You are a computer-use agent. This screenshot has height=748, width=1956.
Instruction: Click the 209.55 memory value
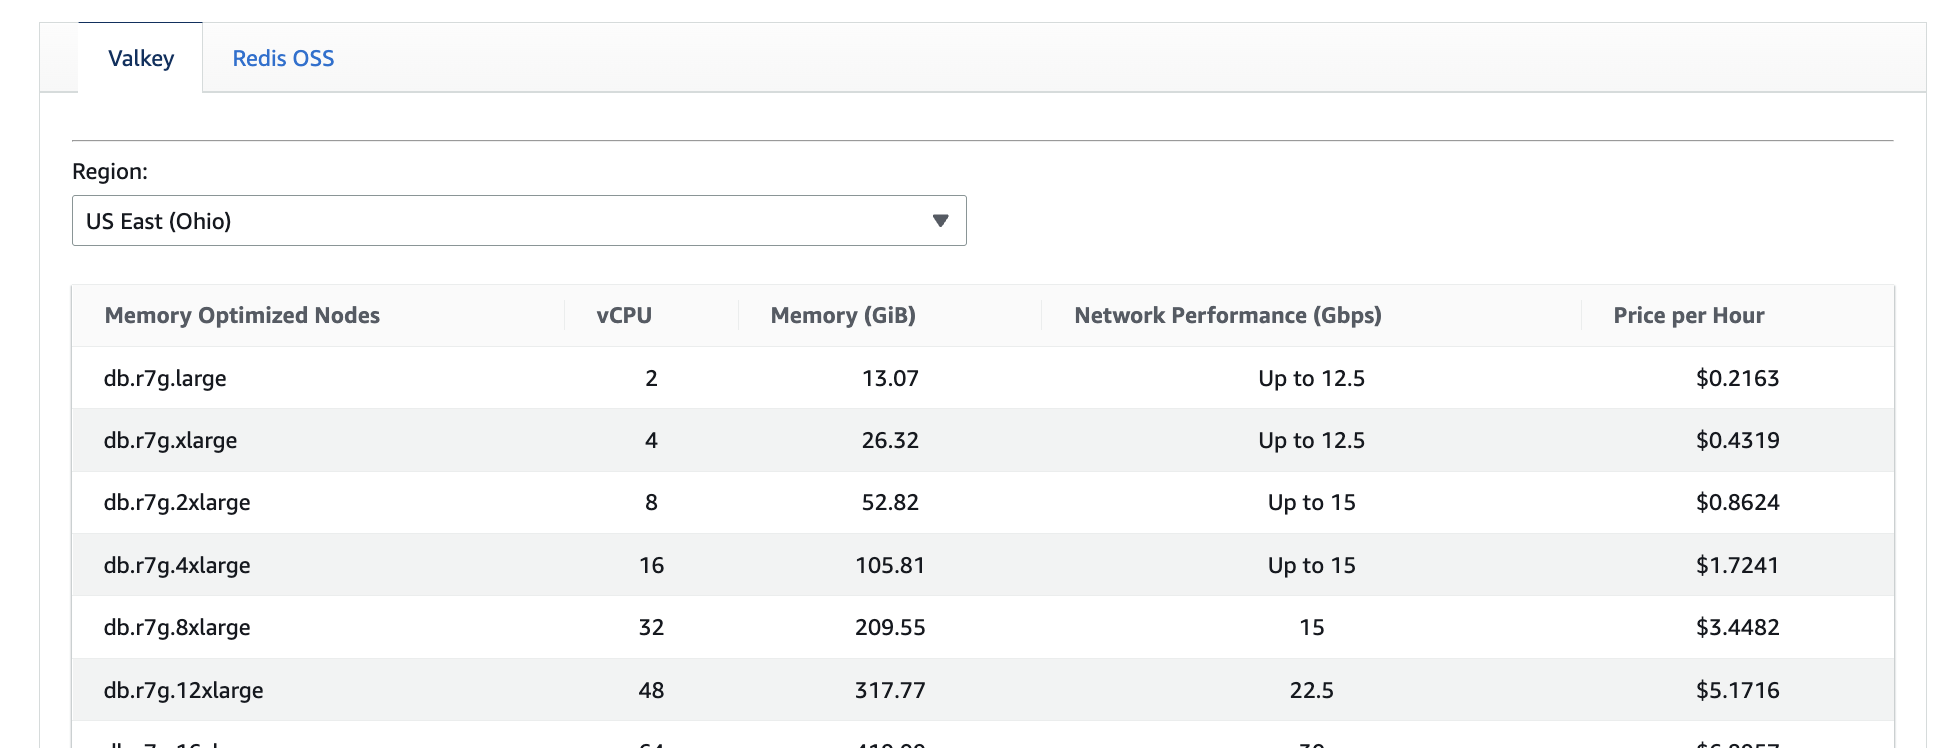[x=890, y=628]
